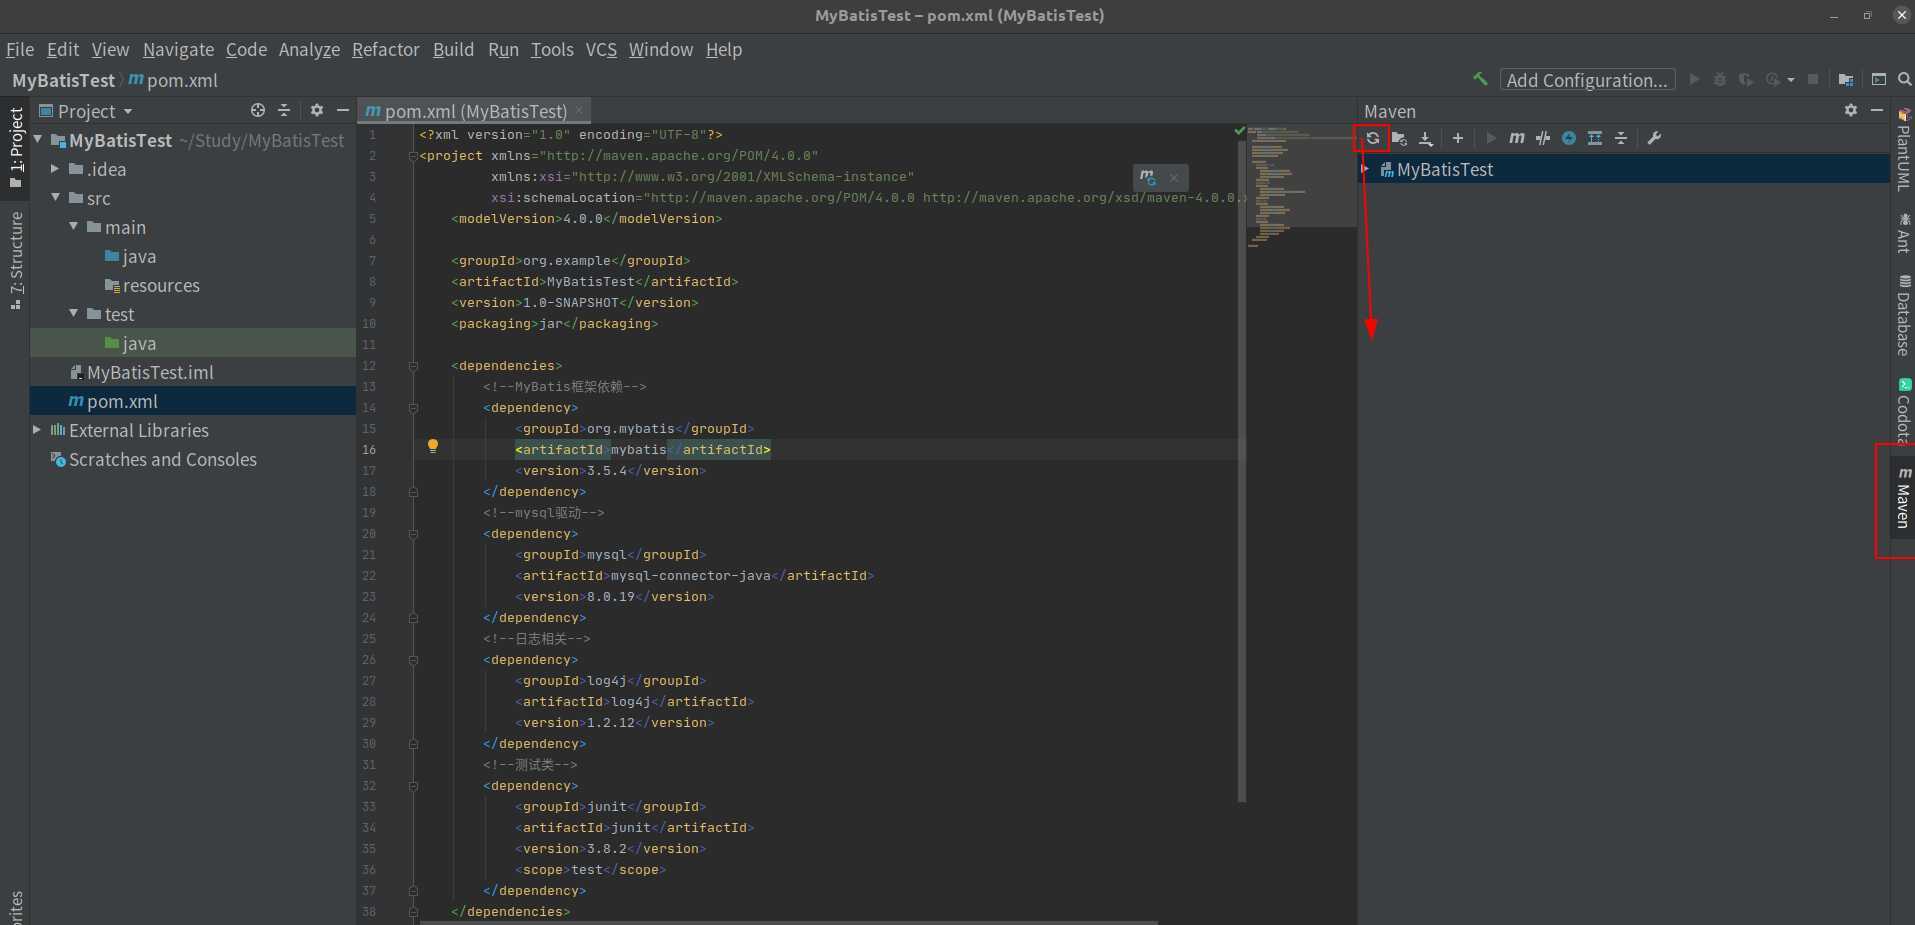This screenshot has width=1915, height=925.
Task: Open the Build menu
Action: [x=453, y=49]
